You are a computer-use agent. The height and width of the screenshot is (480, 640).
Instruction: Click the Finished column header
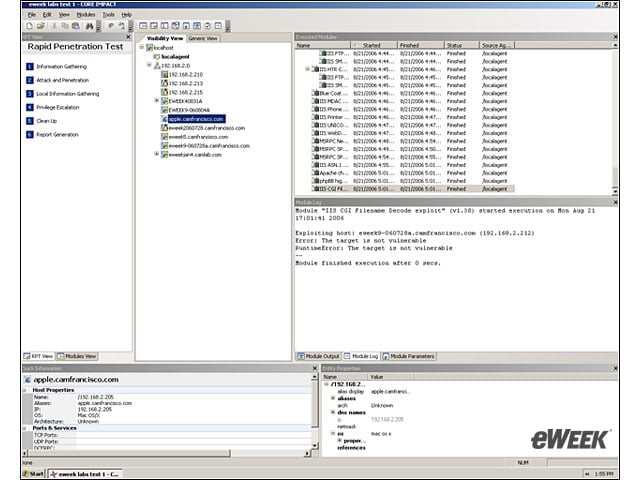click(x=420, y=45)
